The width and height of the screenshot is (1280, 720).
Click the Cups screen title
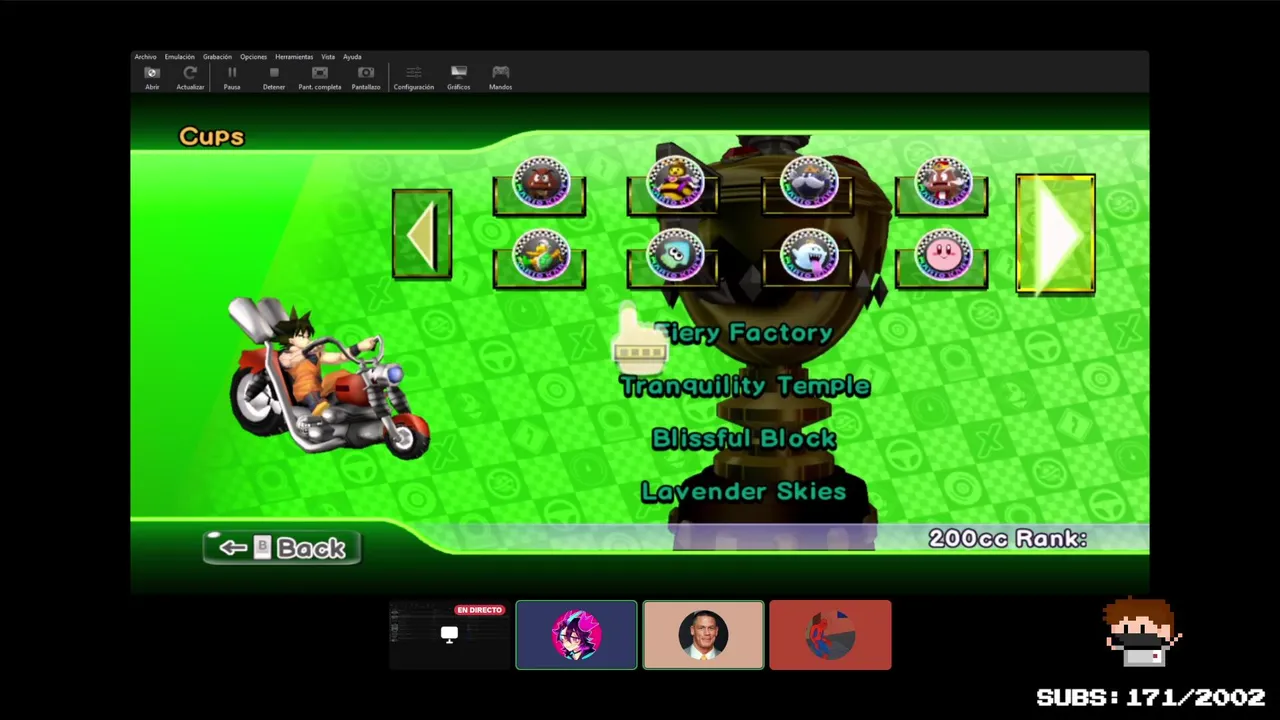point(212,137)
